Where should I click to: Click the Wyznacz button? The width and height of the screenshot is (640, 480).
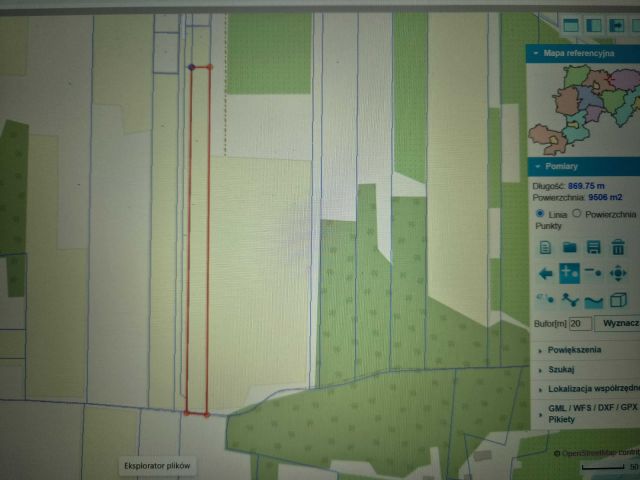[620, 324]
